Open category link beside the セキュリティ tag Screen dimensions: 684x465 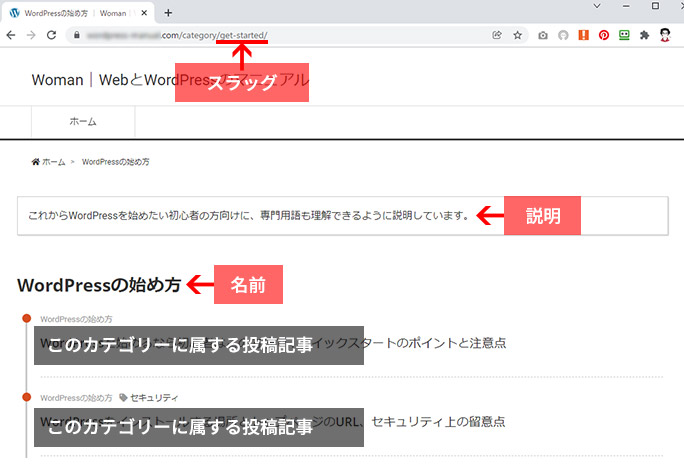point(76,398)
